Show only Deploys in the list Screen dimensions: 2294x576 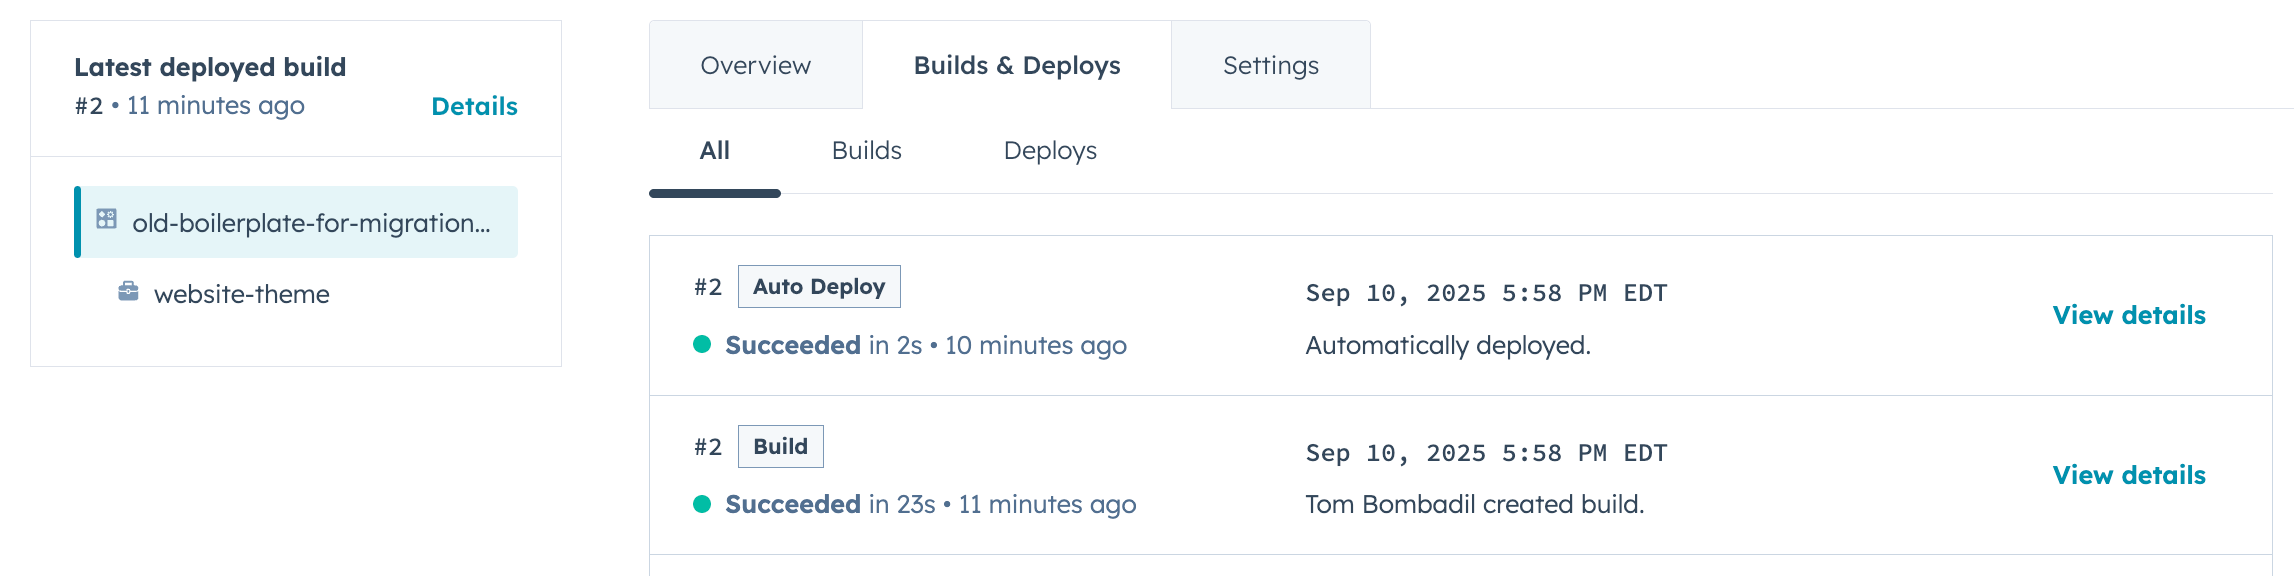(x=1050, y=151)
